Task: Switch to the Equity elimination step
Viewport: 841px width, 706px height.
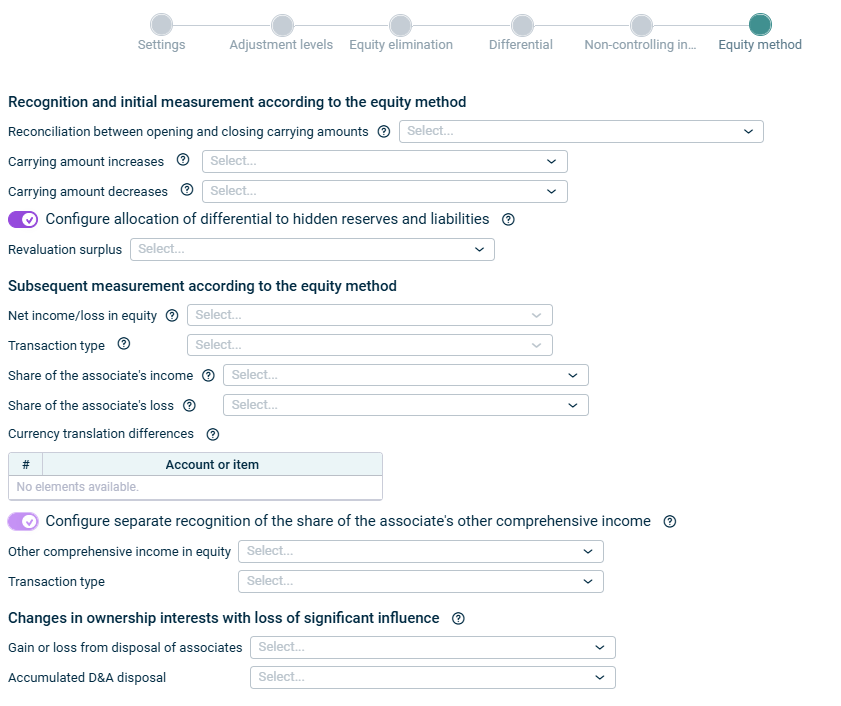Action: click(400, 26)
